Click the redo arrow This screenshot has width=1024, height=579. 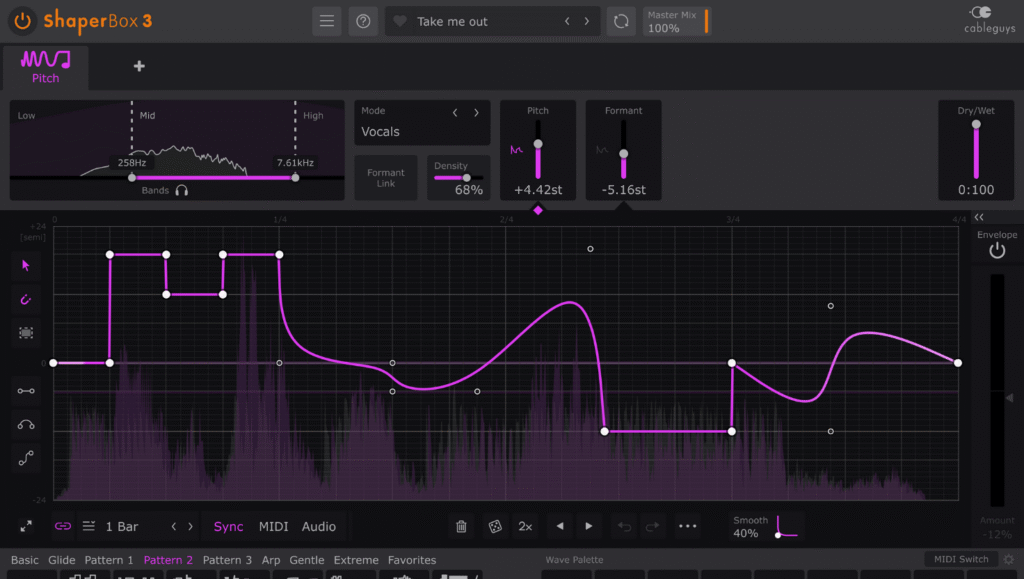(x=652, y=527)
